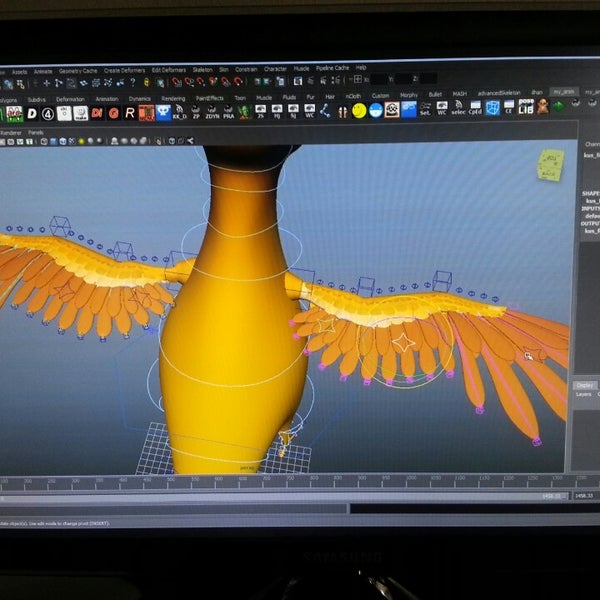The width and height of the screenshot is (600, 600).
Task: Run the Set. shelf script
Action: click(425, 109)
